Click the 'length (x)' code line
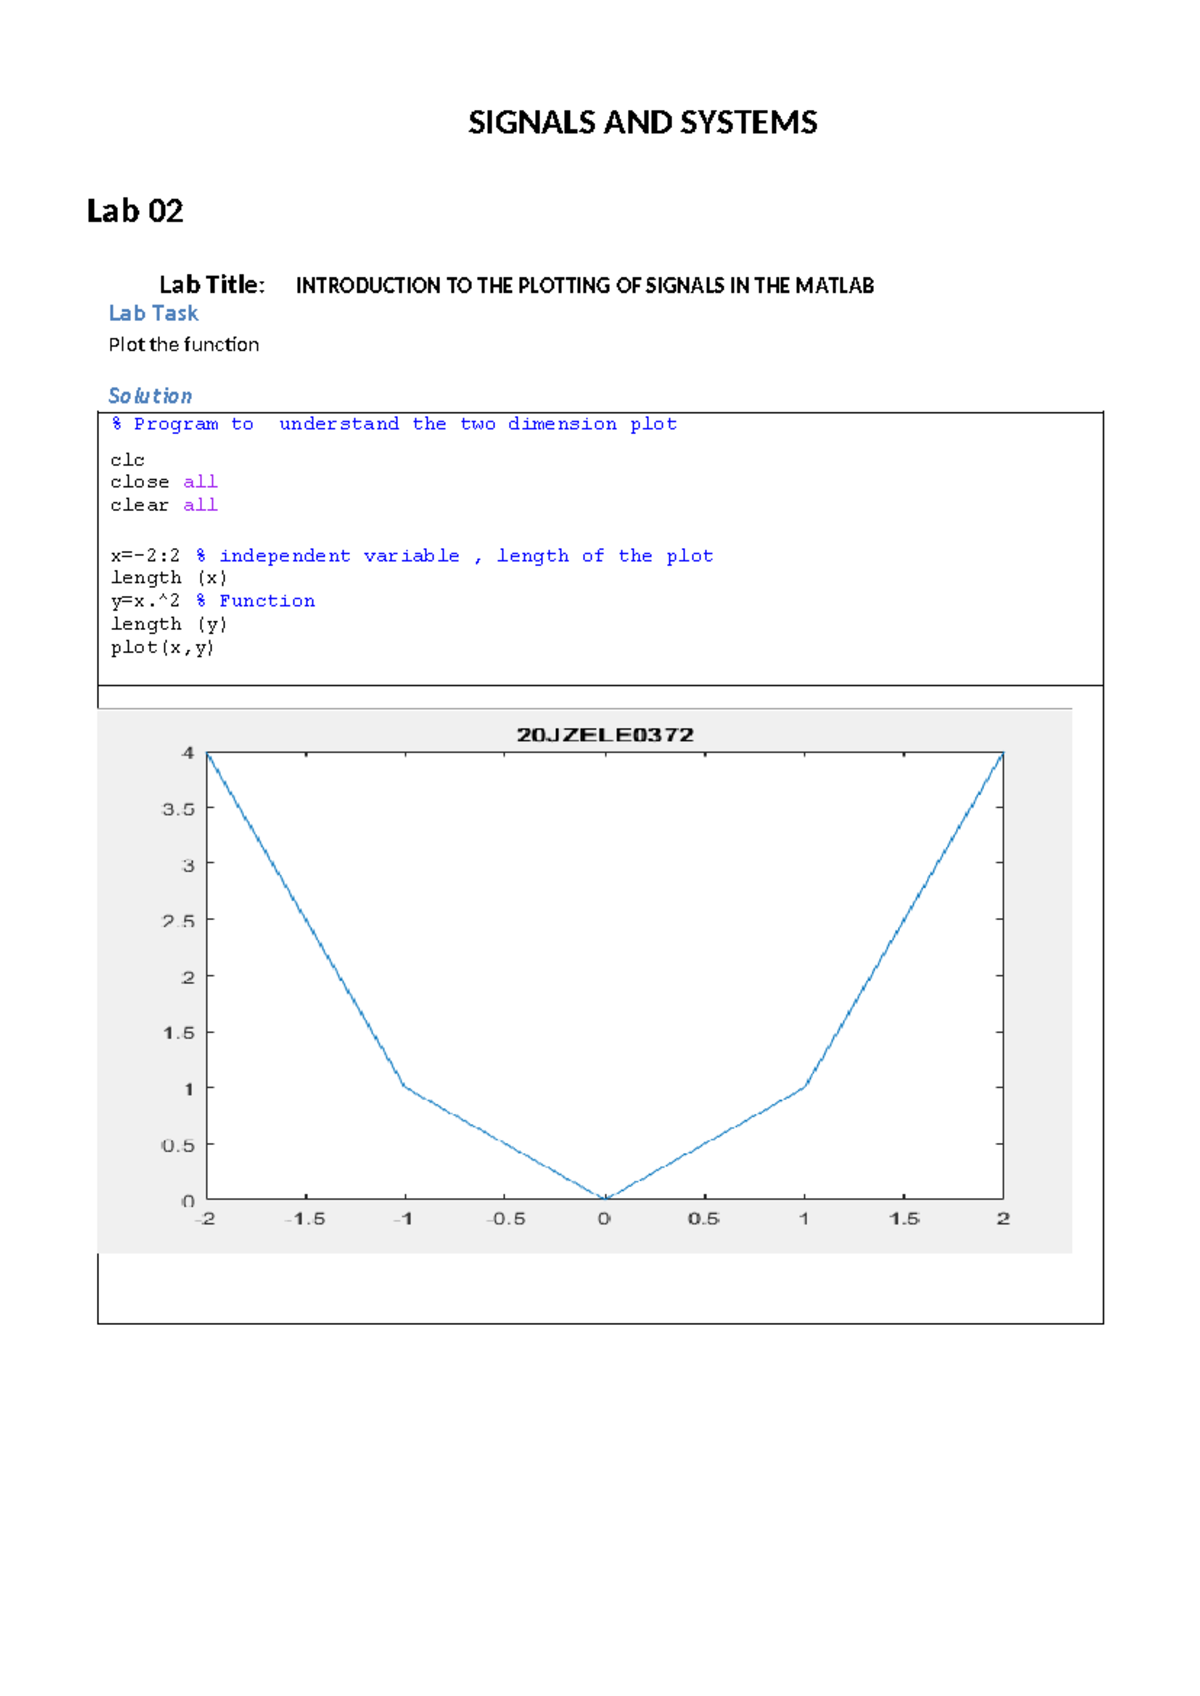Screen dimensions: 1200x1696 (x=169, y=578)
